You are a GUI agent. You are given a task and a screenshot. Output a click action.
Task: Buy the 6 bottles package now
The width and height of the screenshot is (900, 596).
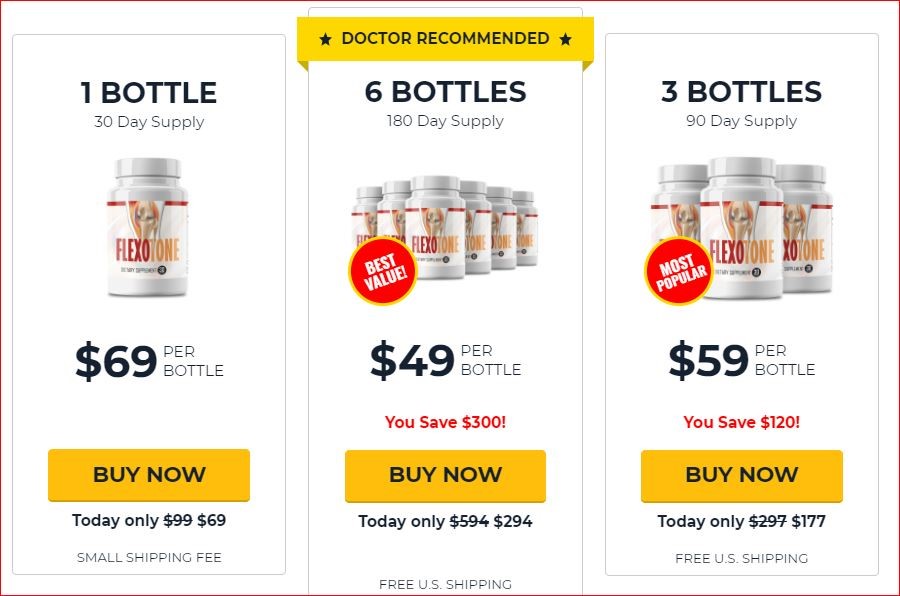pyautogui.click(x=445, y=475)
